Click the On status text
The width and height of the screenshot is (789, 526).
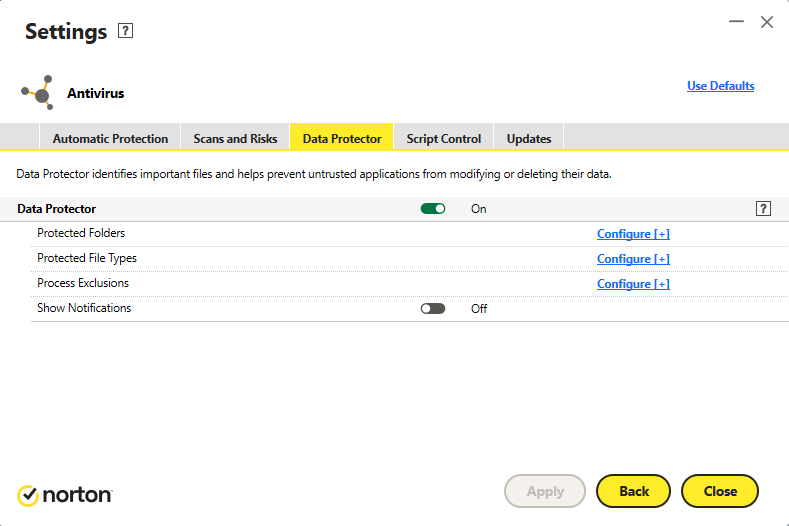pyautogui.click(x=479, y=209)
